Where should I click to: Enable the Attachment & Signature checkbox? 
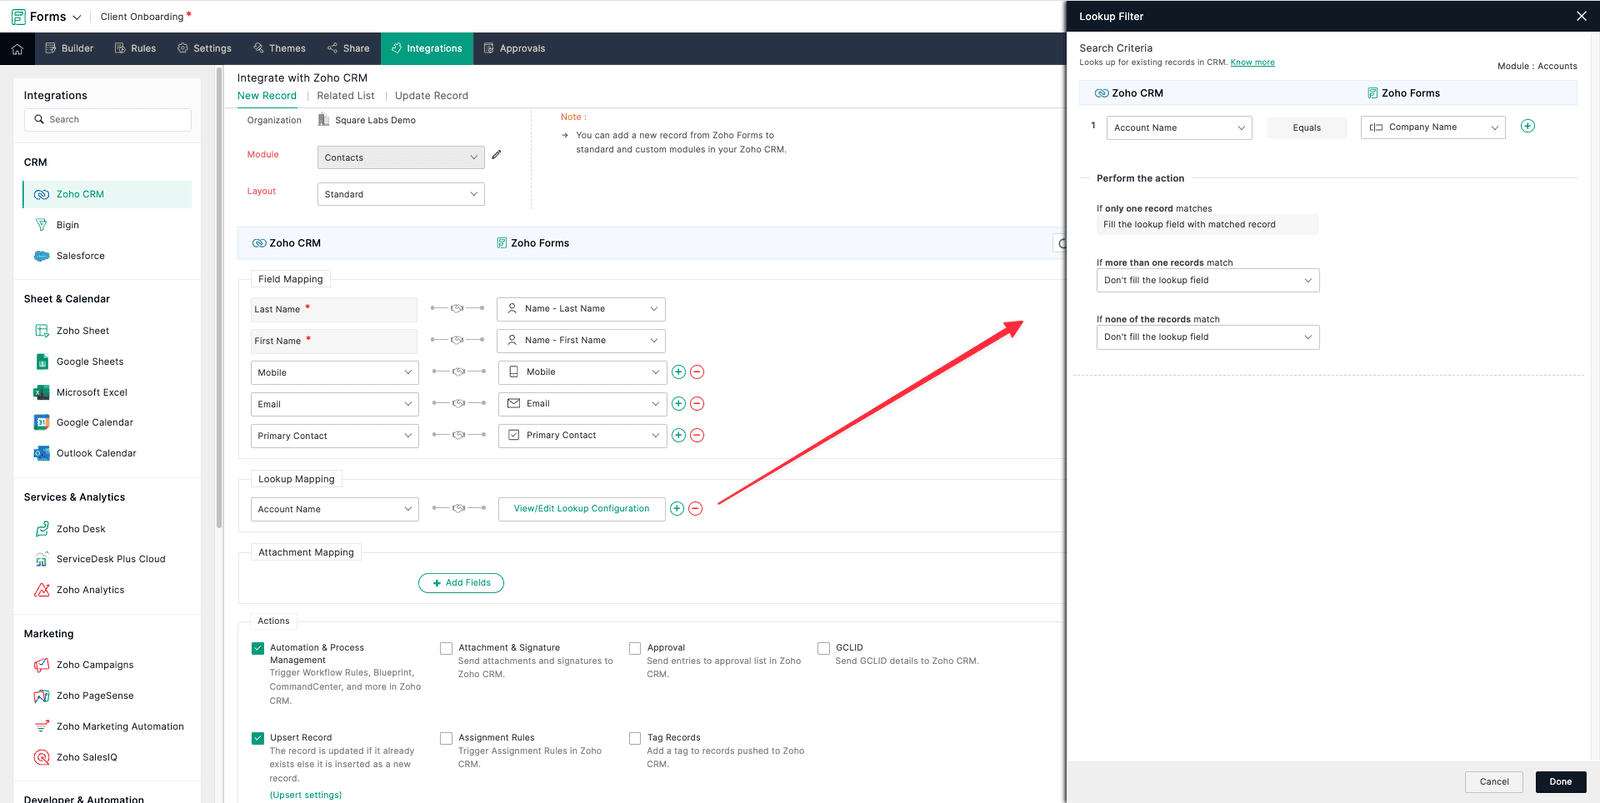click(446, 648)
